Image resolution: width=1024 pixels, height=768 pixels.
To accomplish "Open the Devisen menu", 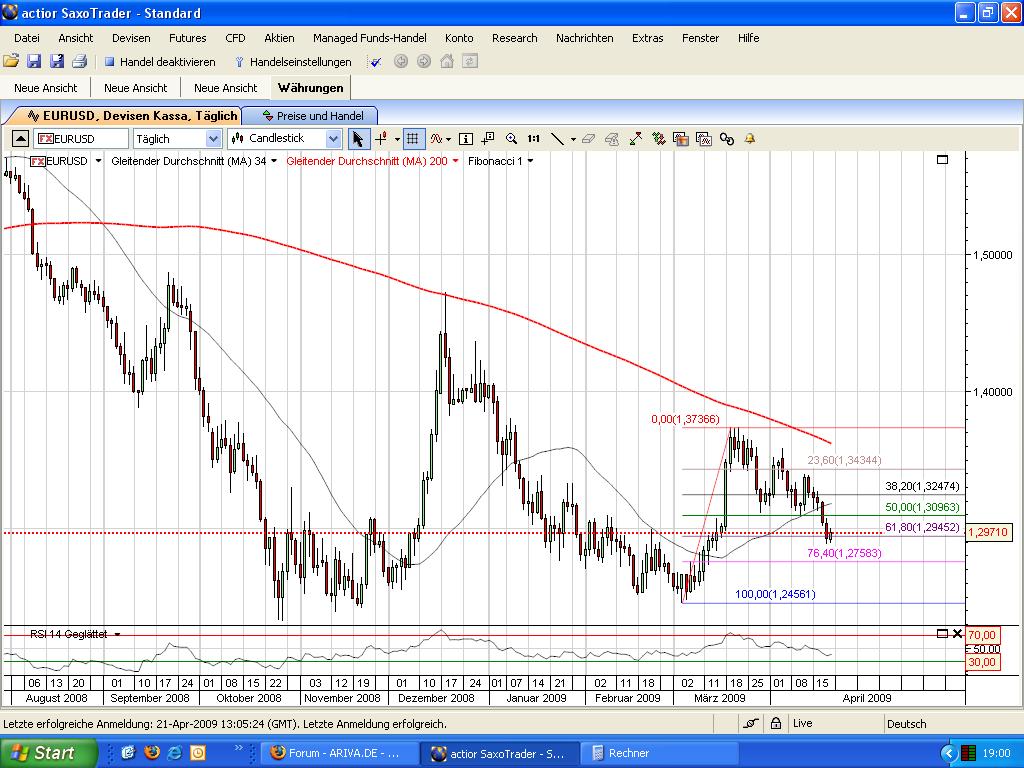I will click(x=130, y=38).
